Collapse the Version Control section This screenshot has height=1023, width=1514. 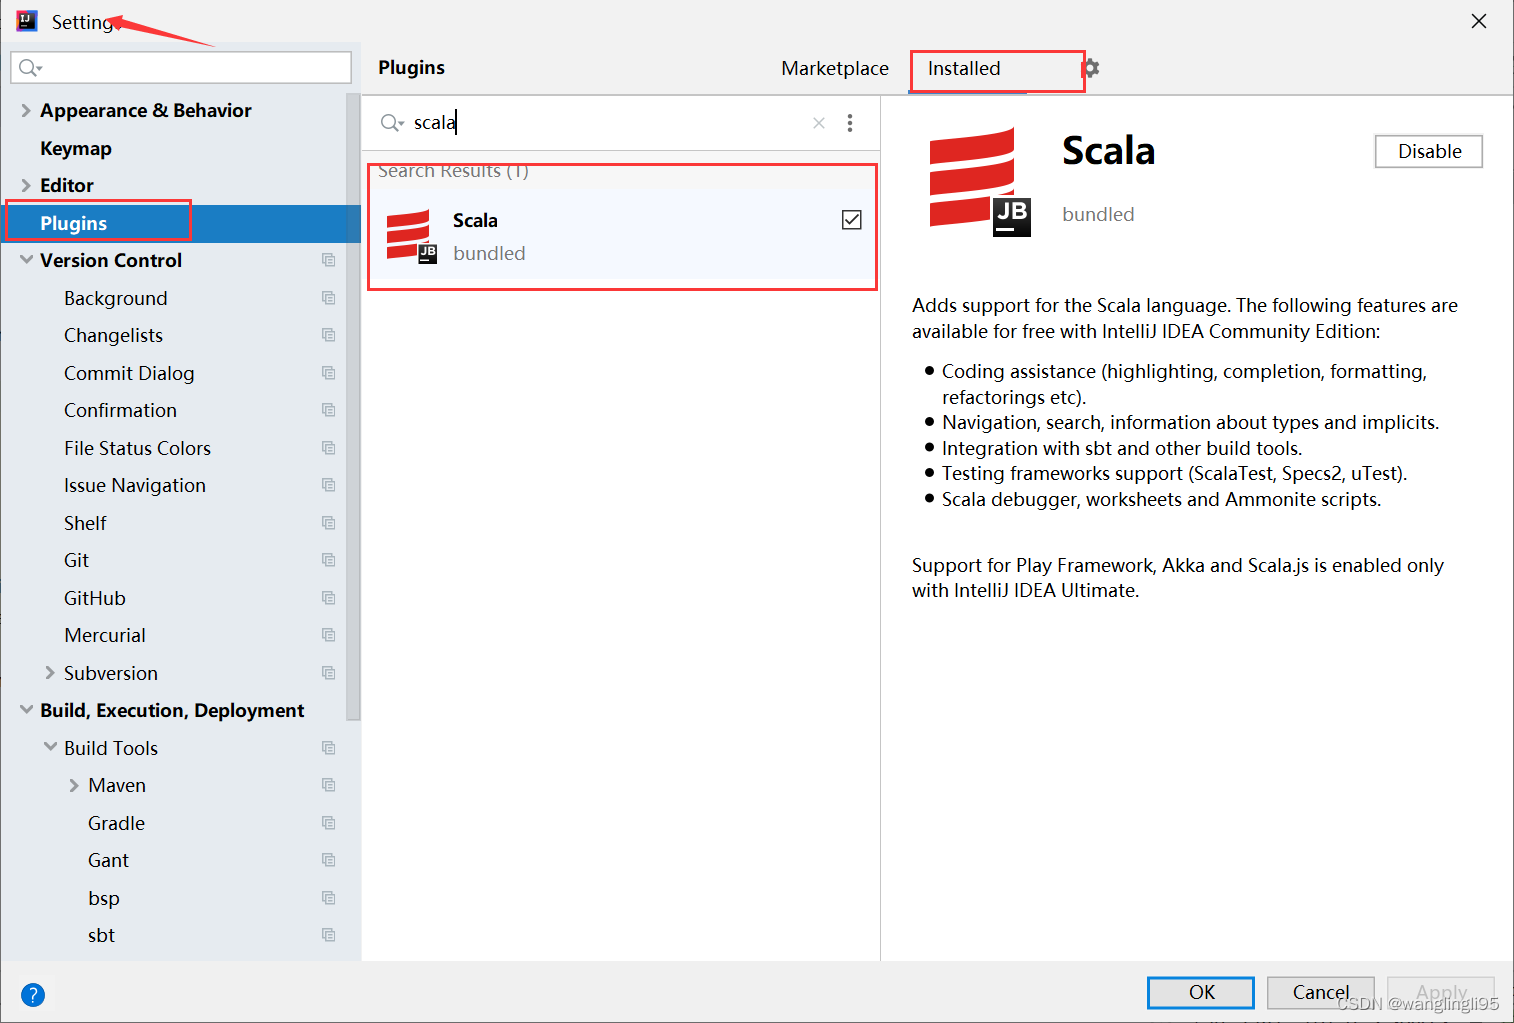pyautogui.click(x=26, y=260)
